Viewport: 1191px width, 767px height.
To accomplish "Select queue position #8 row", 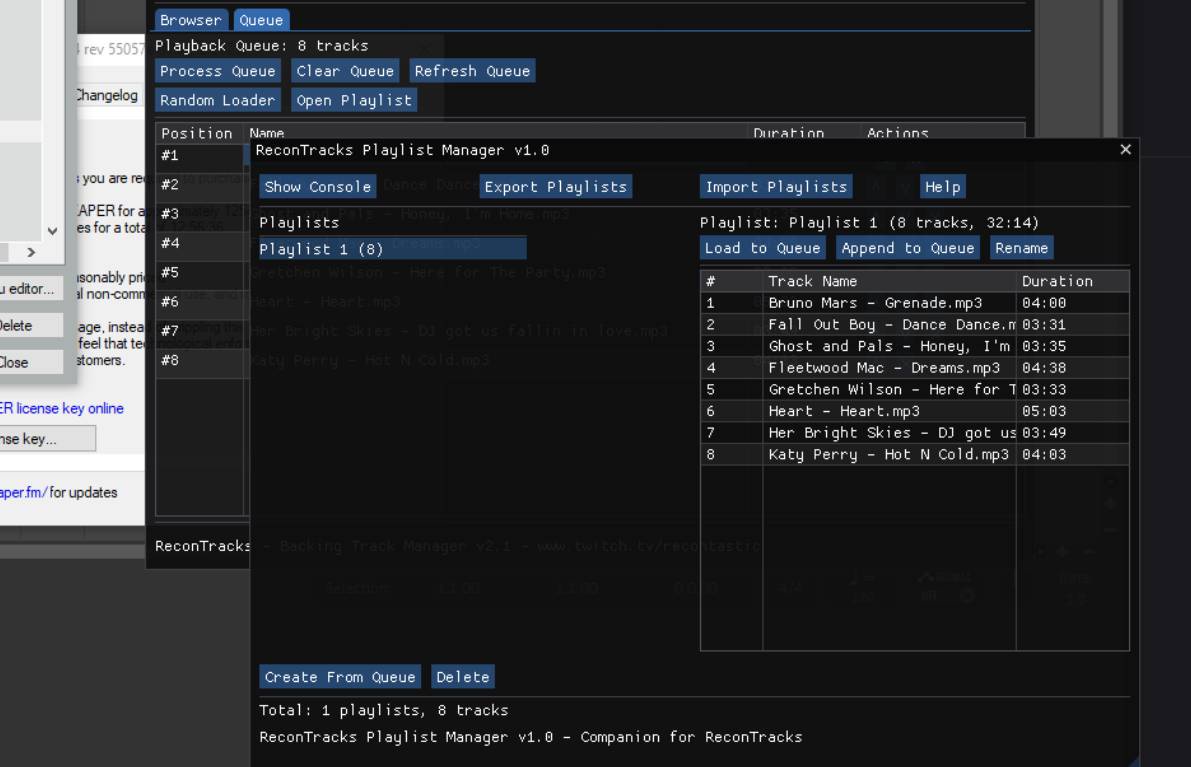I will pos(199,360).
